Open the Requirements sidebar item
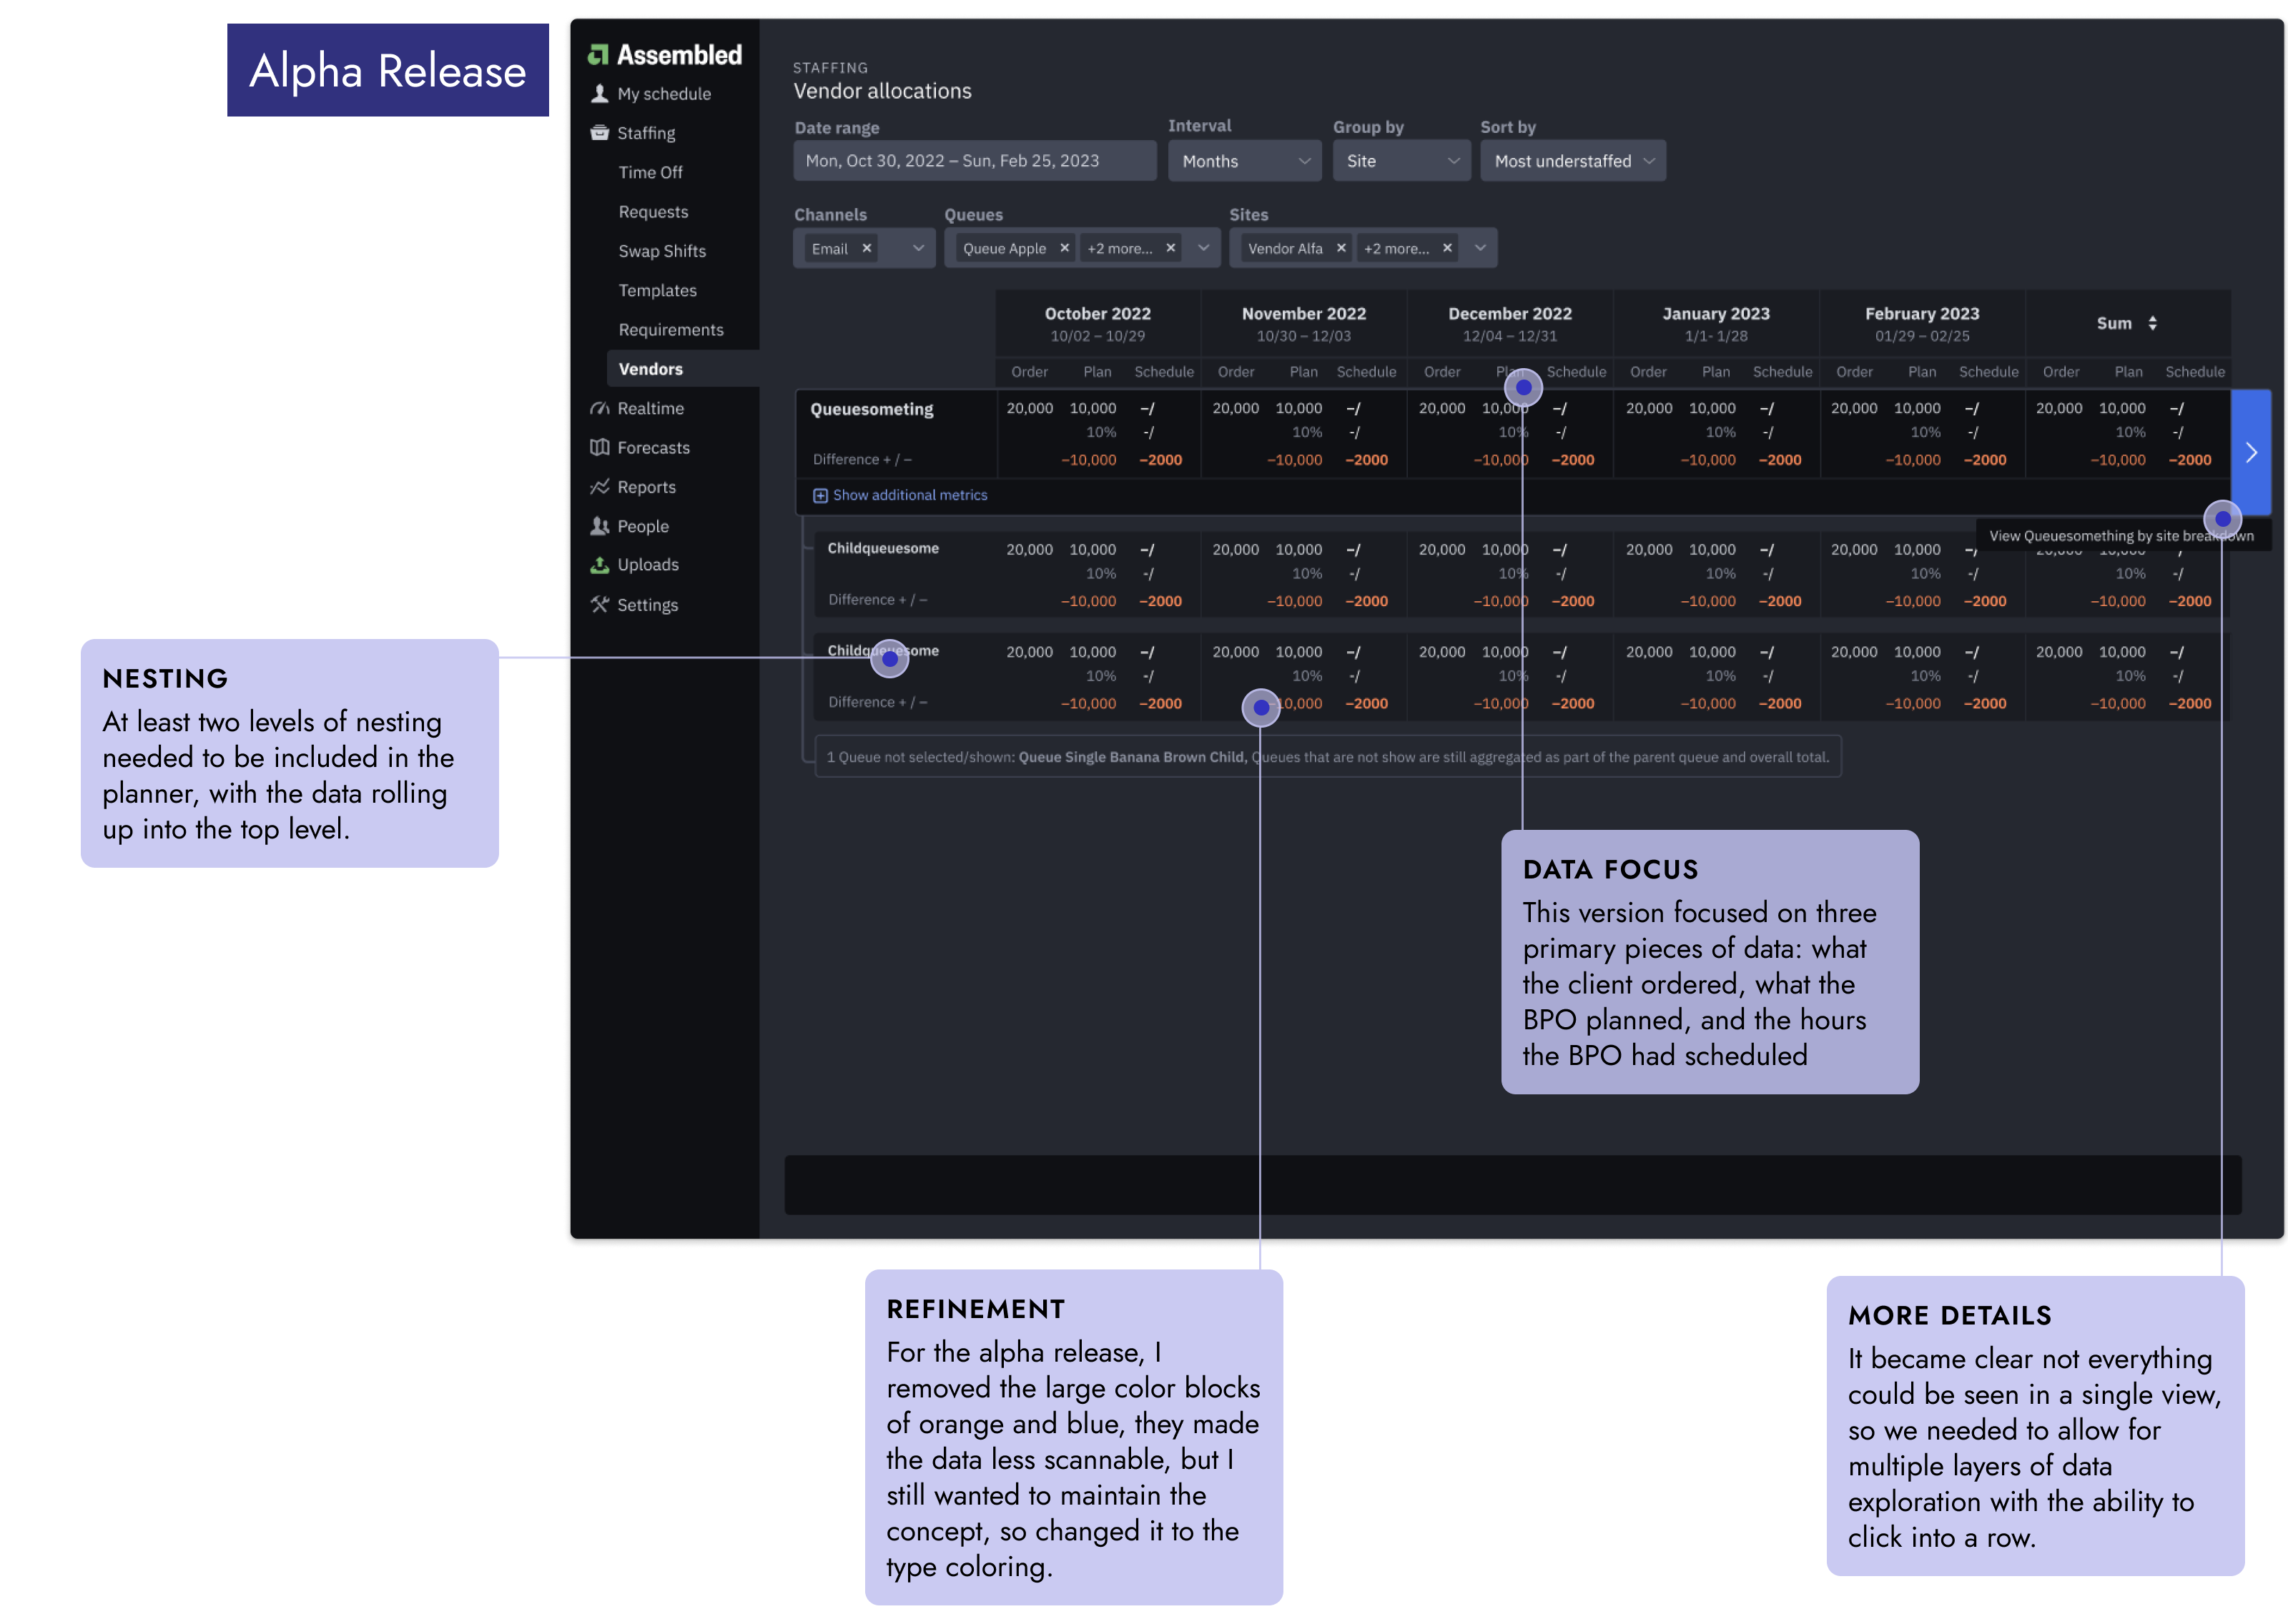The image size is (2288, 1624). point(670,330)
